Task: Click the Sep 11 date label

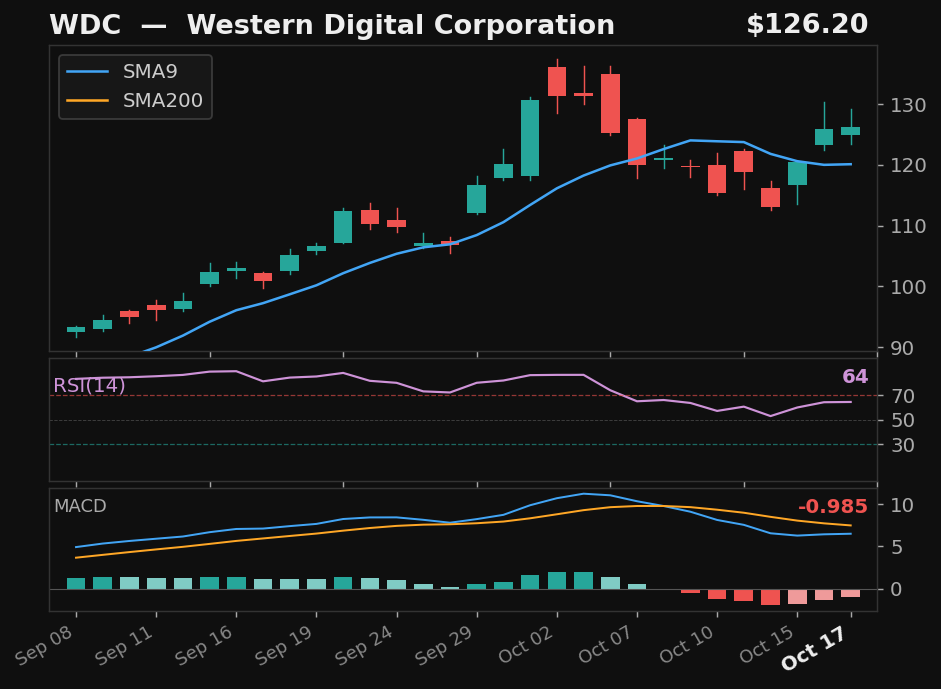Action: click(124, 645)
